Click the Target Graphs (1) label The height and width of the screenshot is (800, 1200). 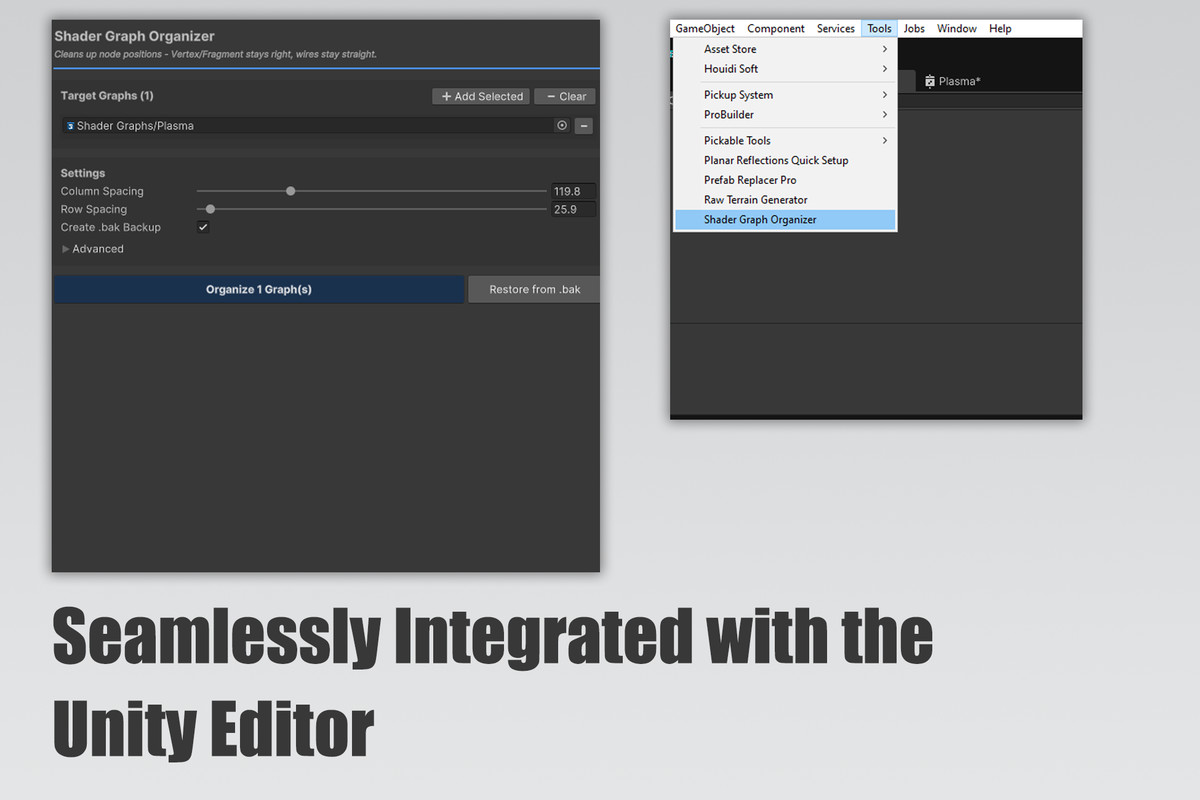[107, 96]
